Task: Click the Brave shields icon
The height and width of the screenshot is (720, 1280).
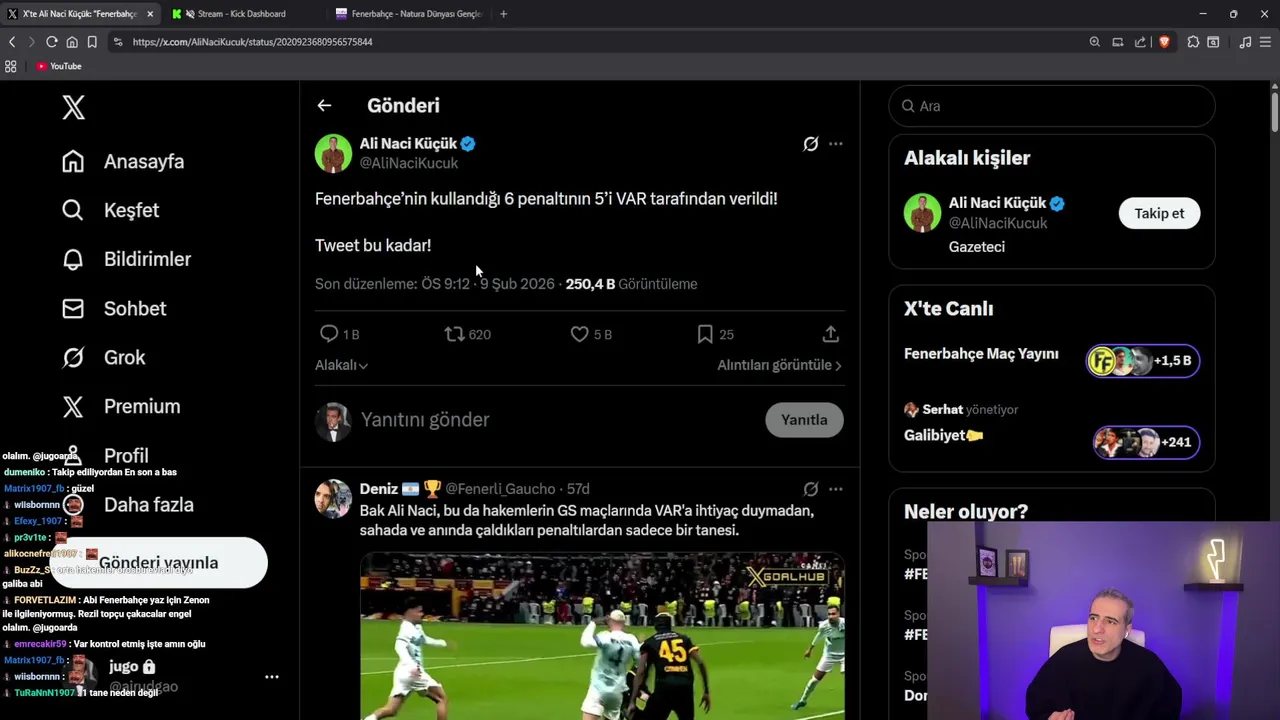Action: [1164, 42]
